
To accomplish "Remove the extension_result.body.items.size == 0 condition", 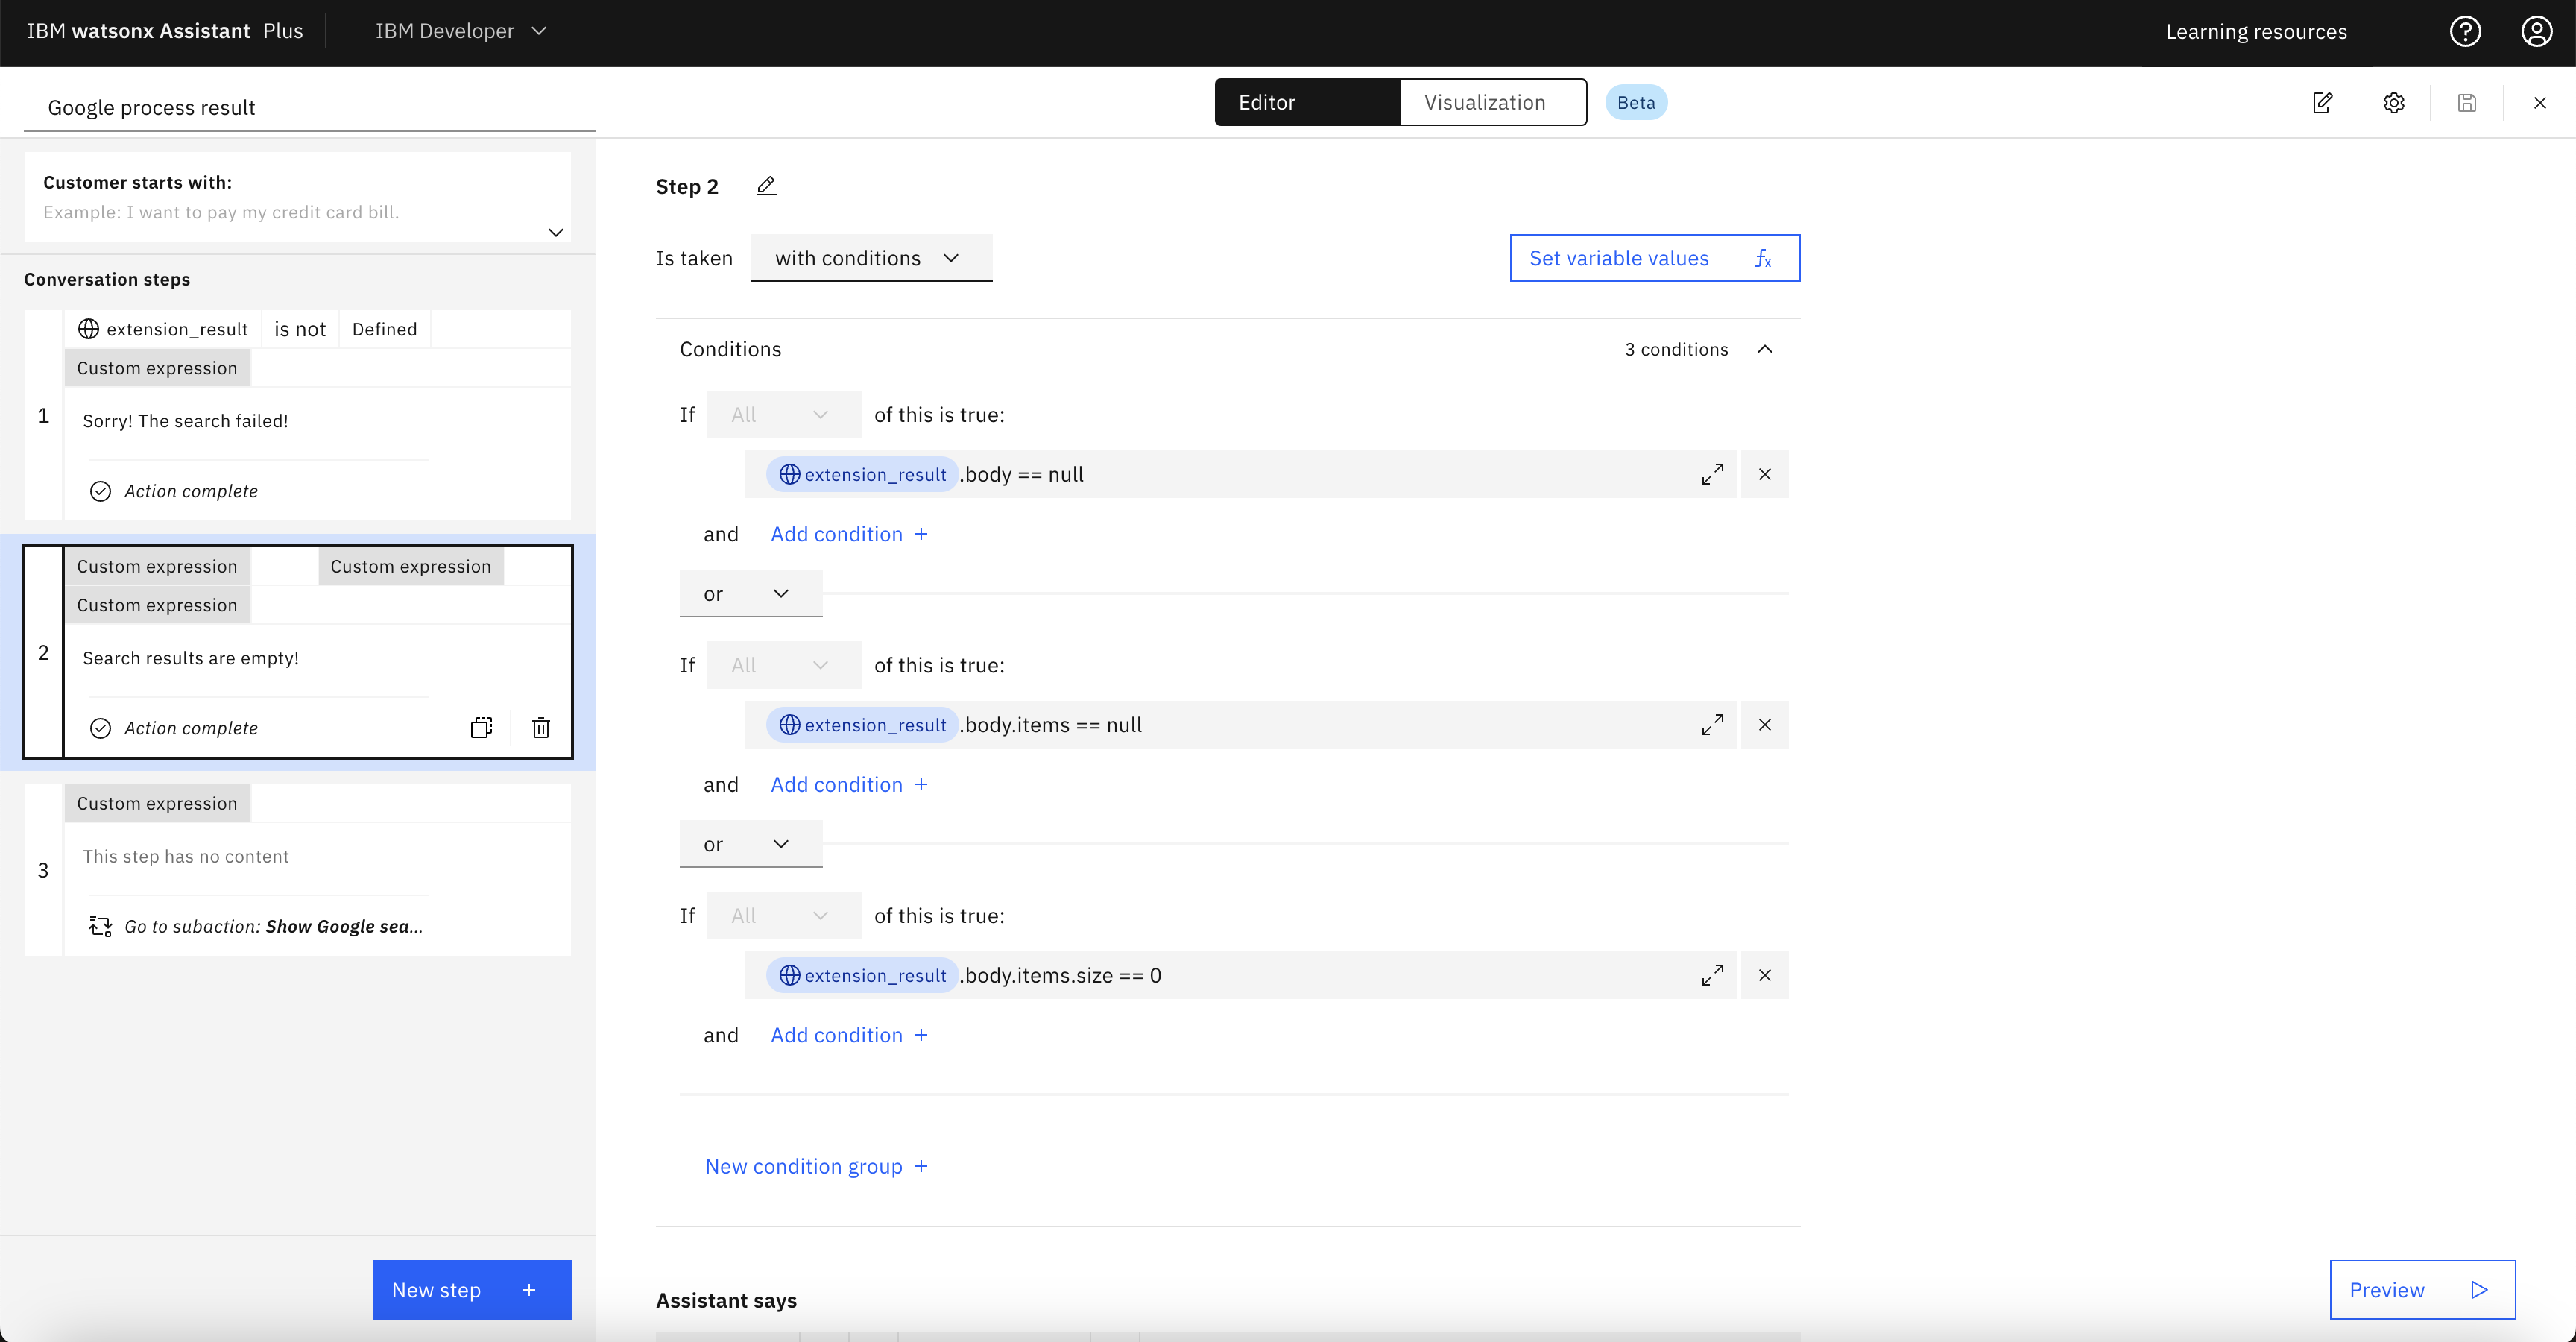I will point(1765,975).
